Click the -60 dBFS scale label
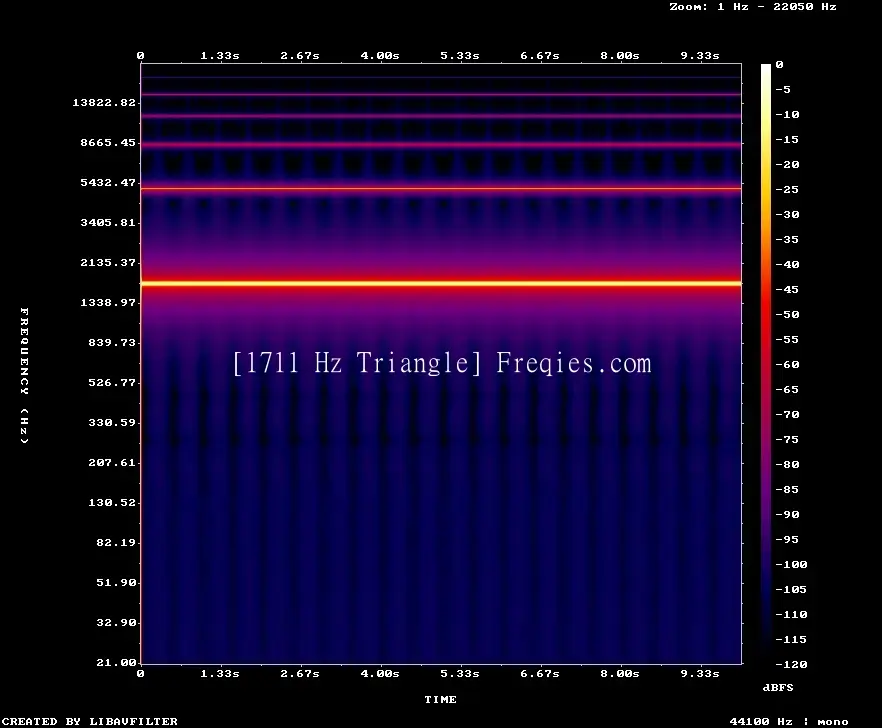 [787, 365]
